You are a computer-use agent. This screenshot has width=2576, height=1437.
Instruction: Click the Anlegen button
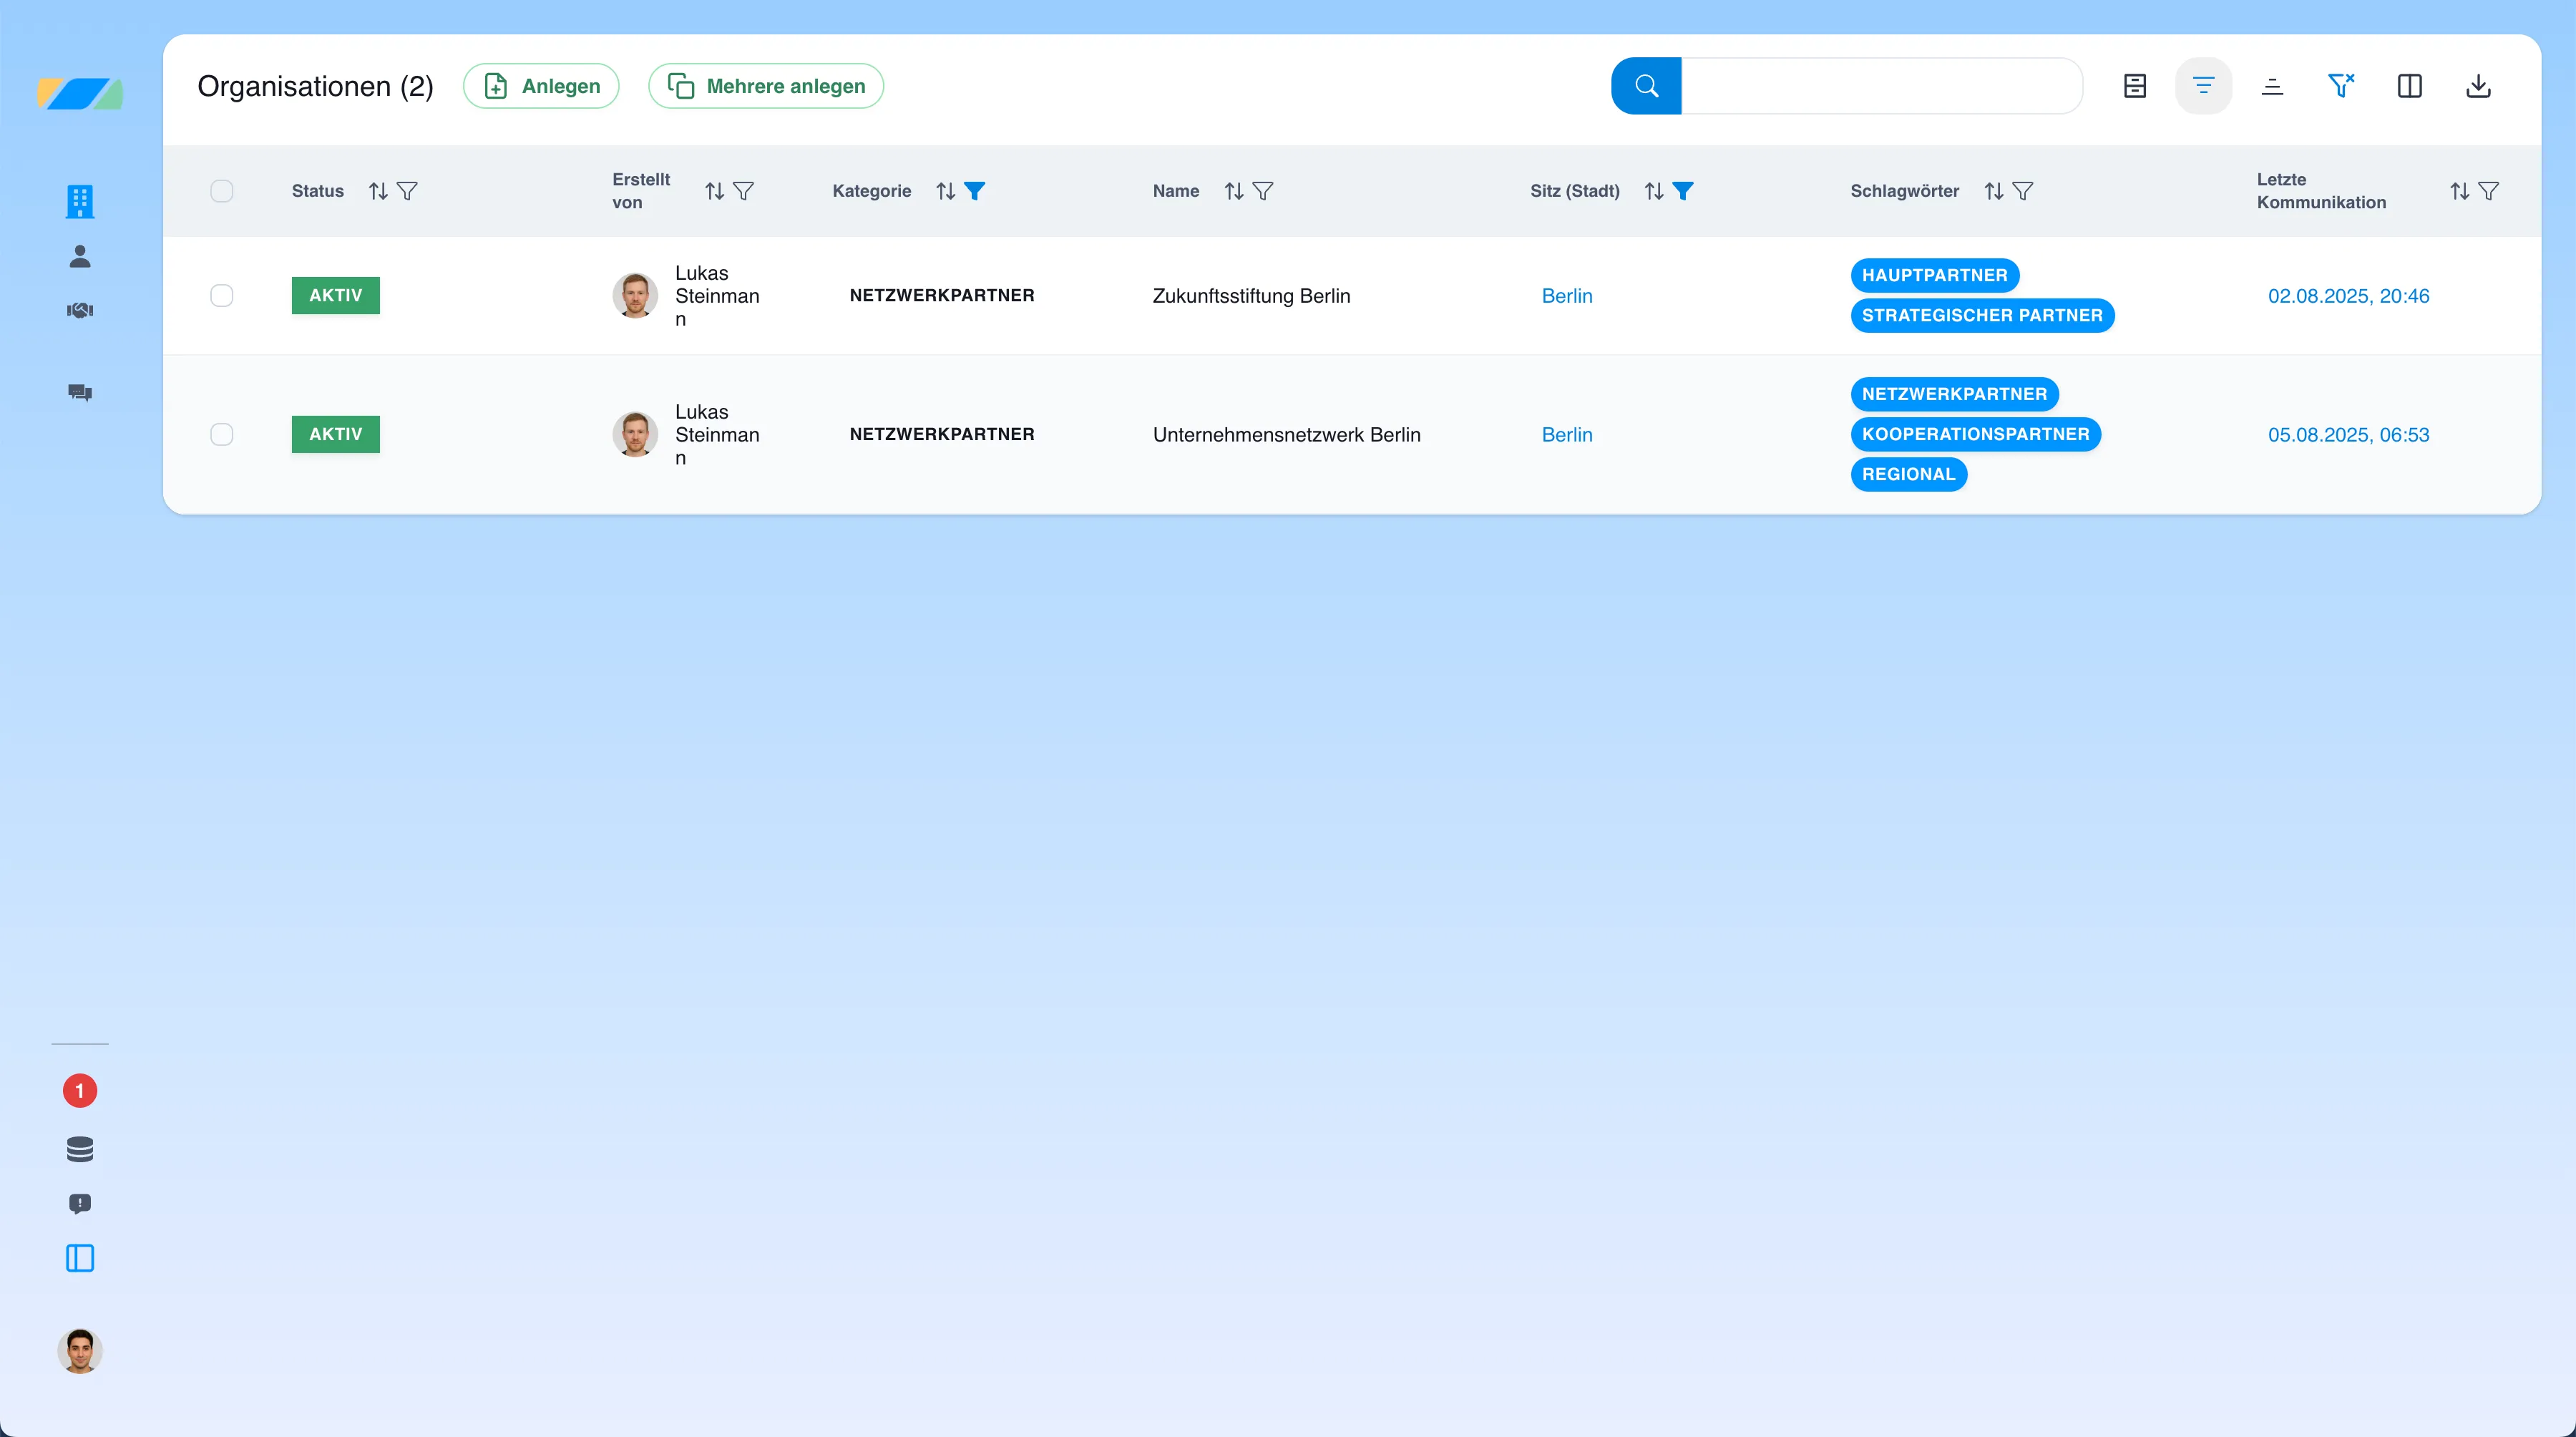(541, 86)
